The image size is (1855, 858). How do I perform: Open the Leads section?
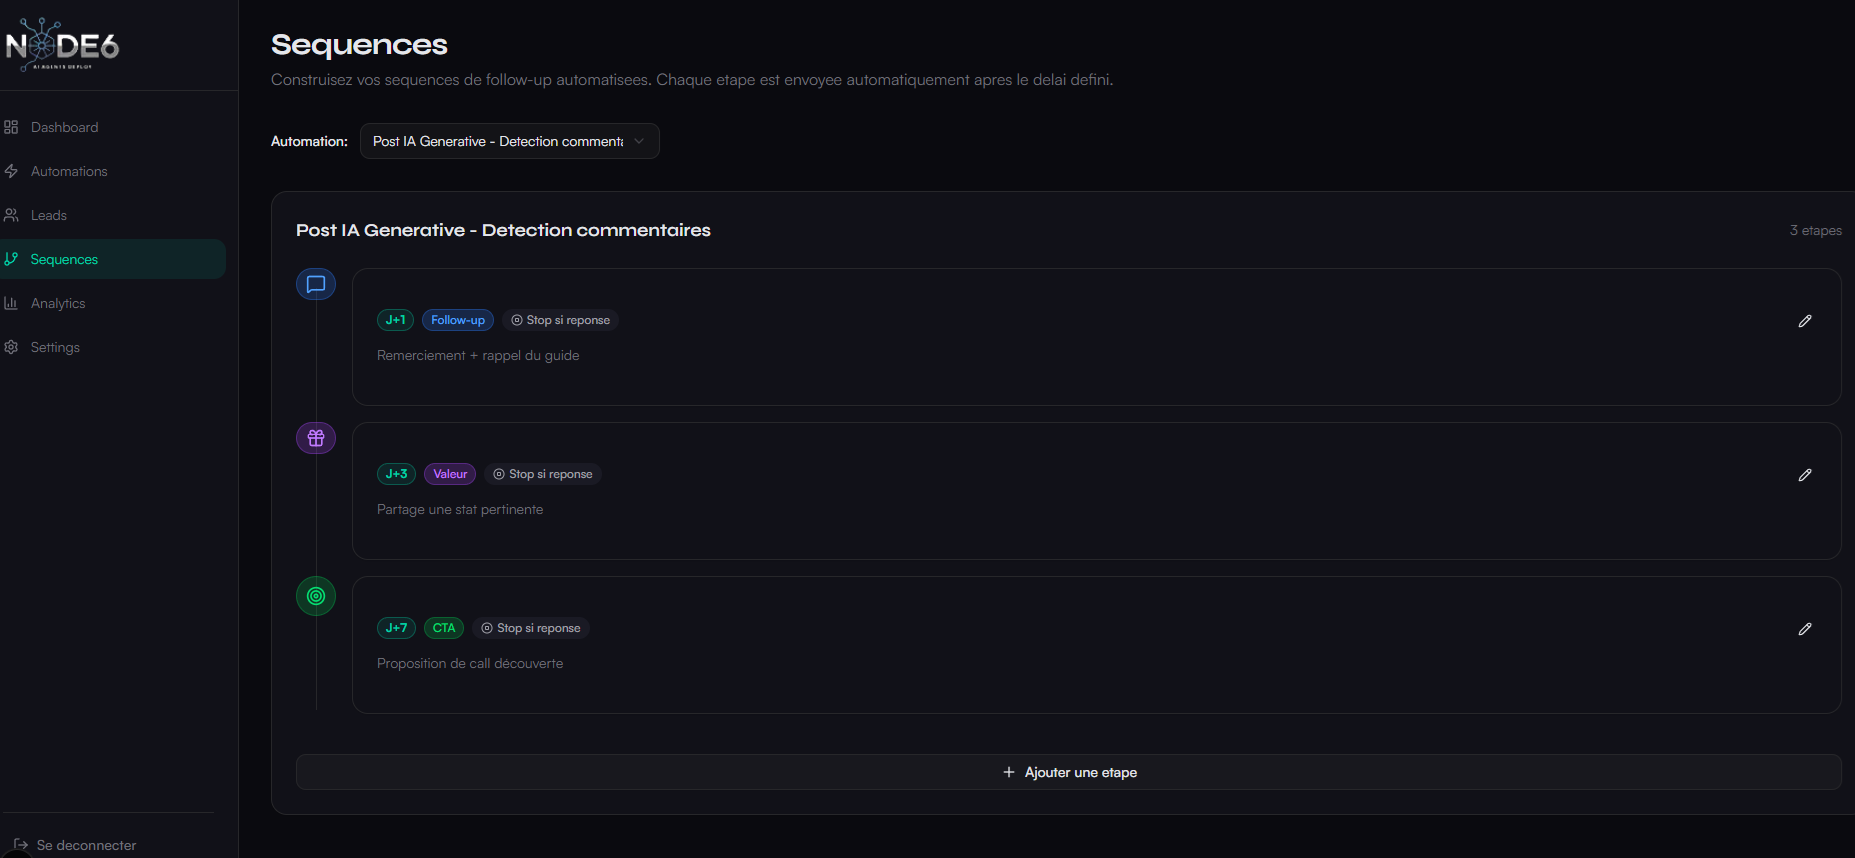(48, 215)
